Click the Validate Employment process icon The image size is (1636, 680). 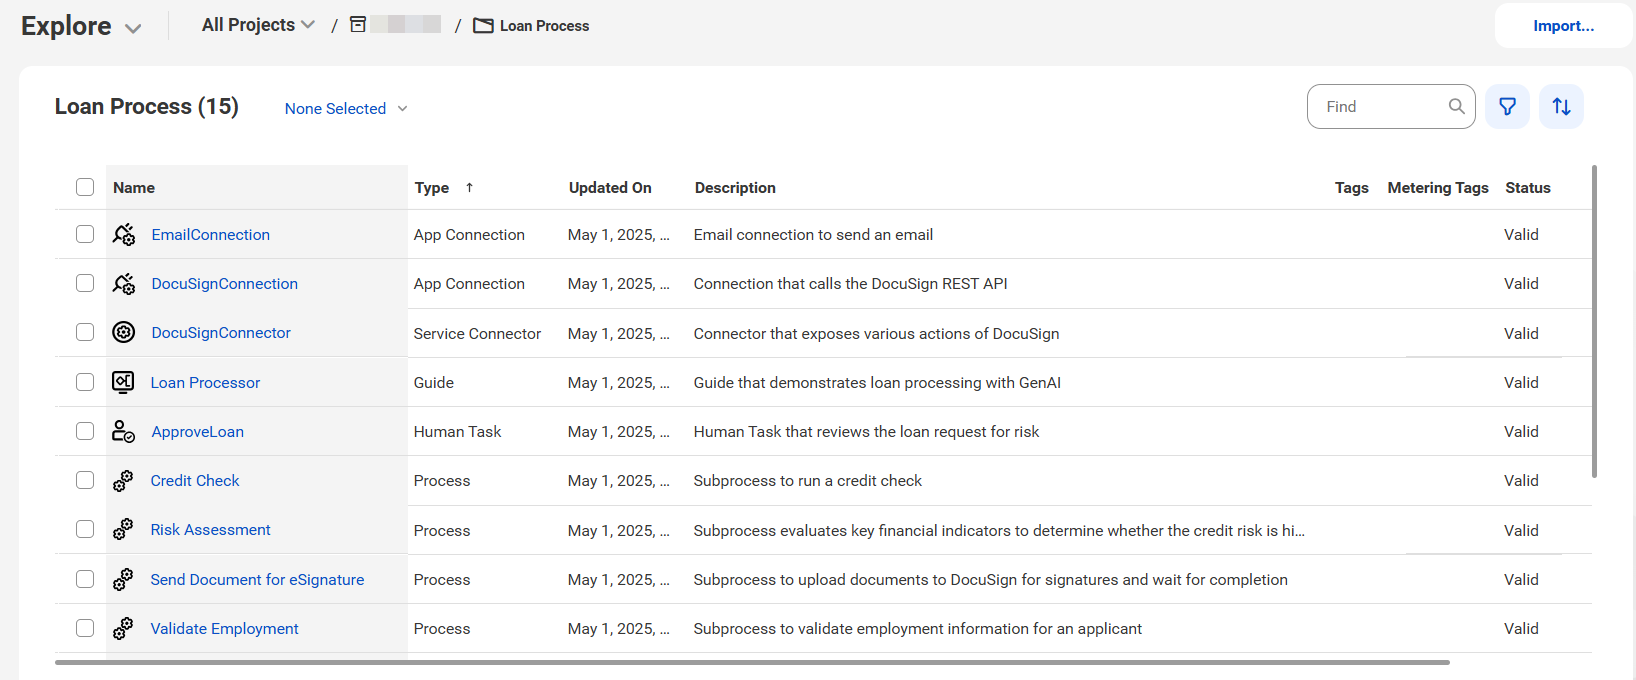(x=123, y=628)
